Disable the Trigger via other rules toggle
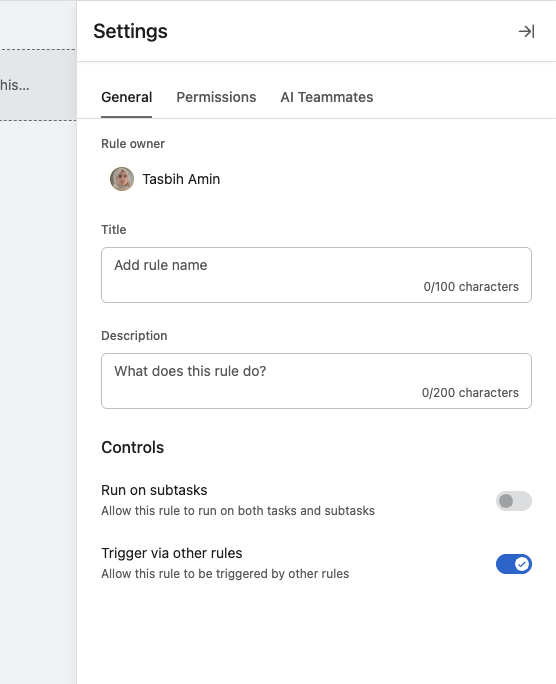This screenshot has height=684, width=556. 513,564
